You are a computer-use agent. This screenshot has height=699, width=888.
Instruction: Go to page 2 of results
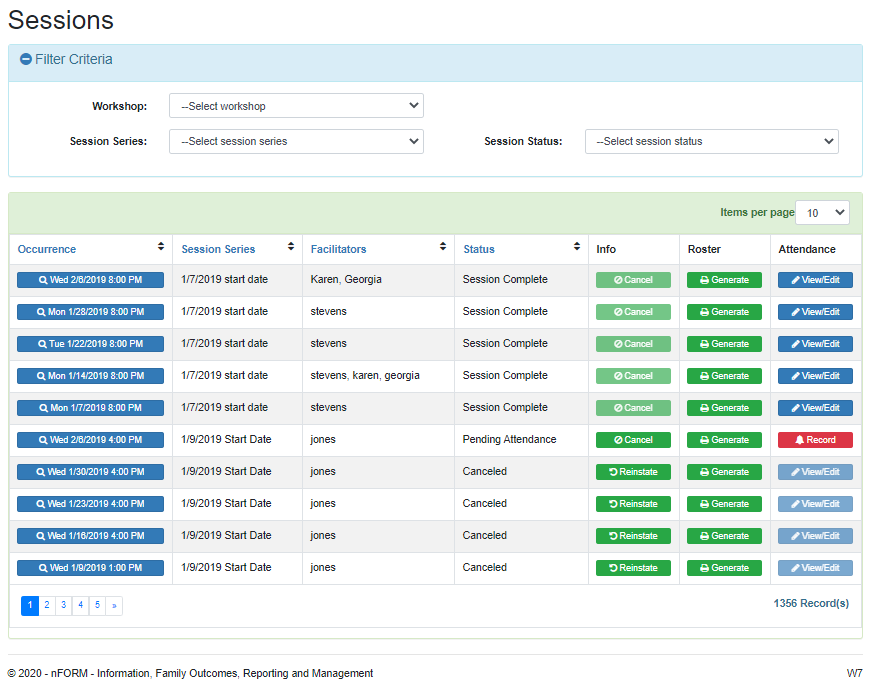(47, 605)
